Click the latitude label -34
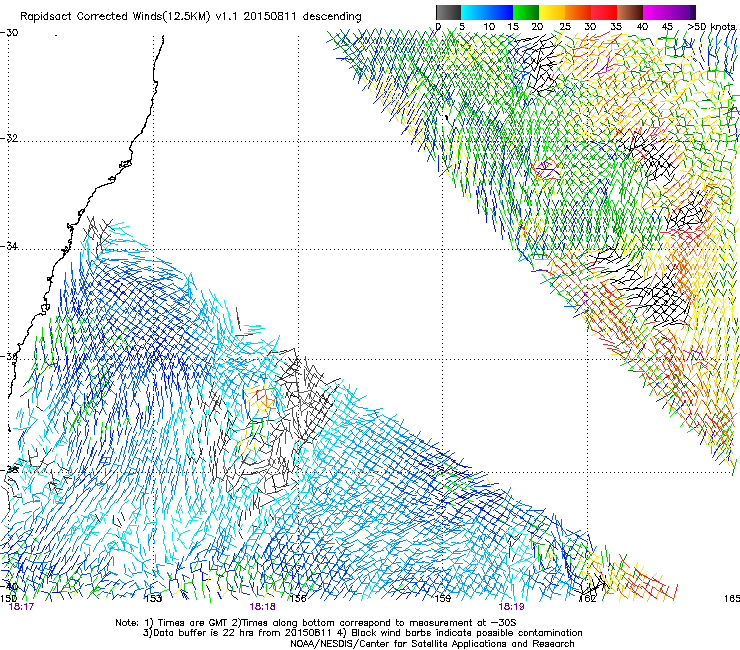Viewport: 740px width, 650px height. 9,246
